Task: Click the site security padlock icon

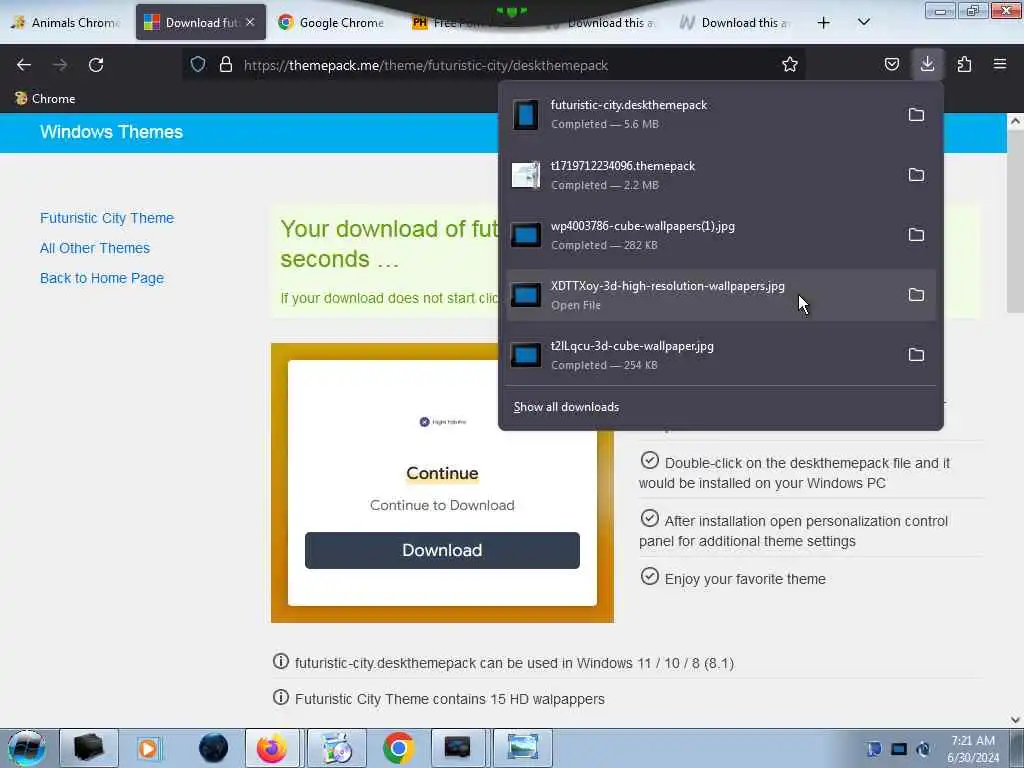Action: click(226, 64)
